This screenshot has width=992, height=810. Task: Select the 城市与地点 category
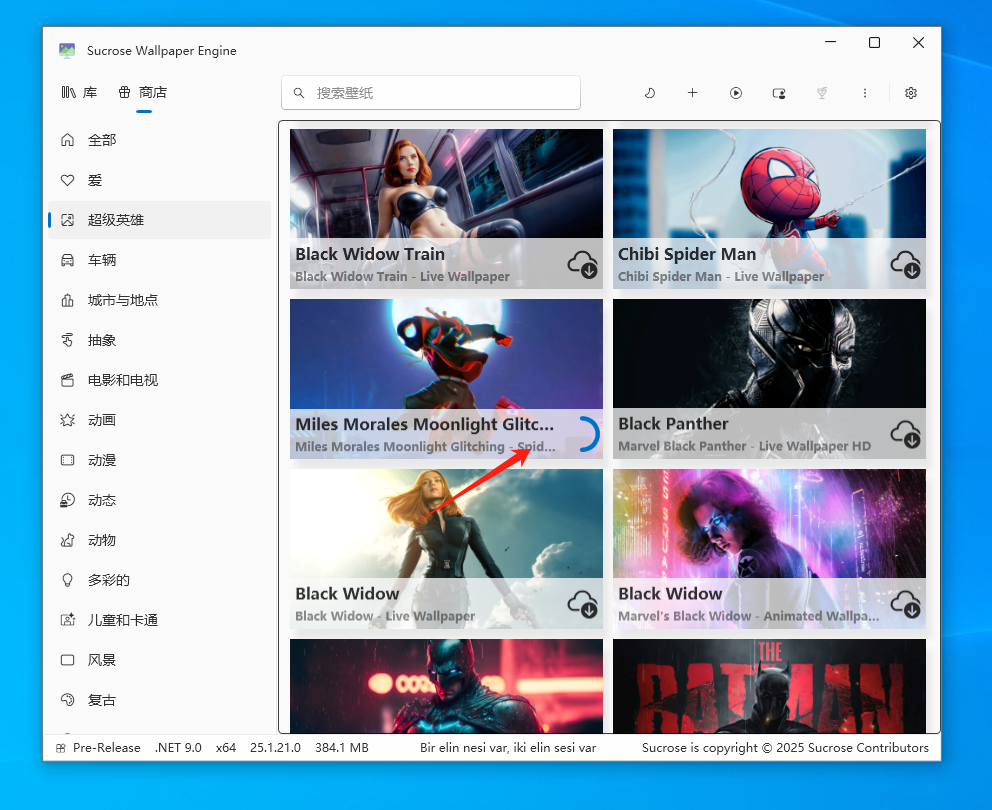click(159, 300)
